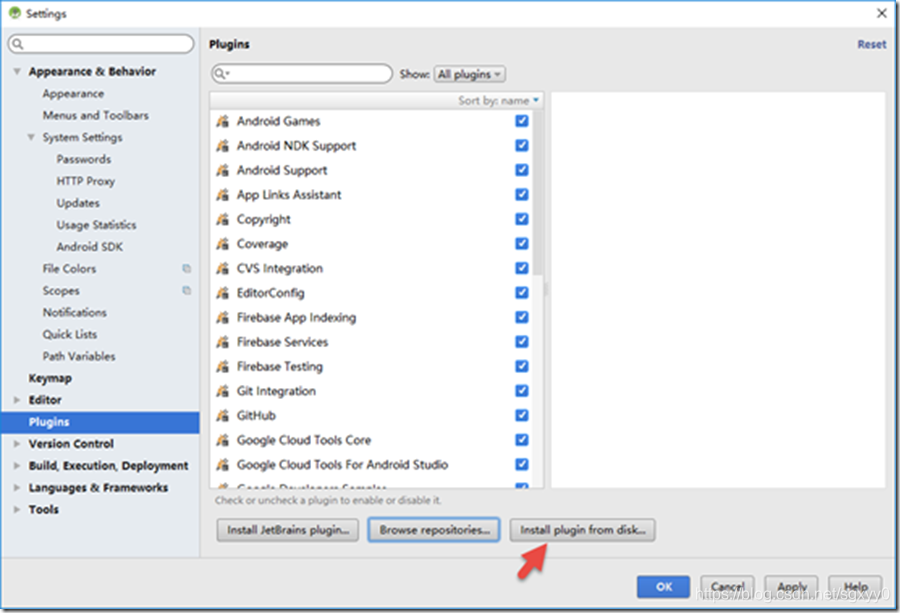
Task: Click the Android NDK Support plugin icon
Action: 223,146
